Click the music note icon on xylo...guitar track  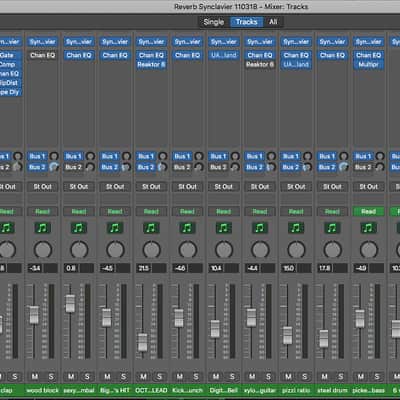[260, 228]
